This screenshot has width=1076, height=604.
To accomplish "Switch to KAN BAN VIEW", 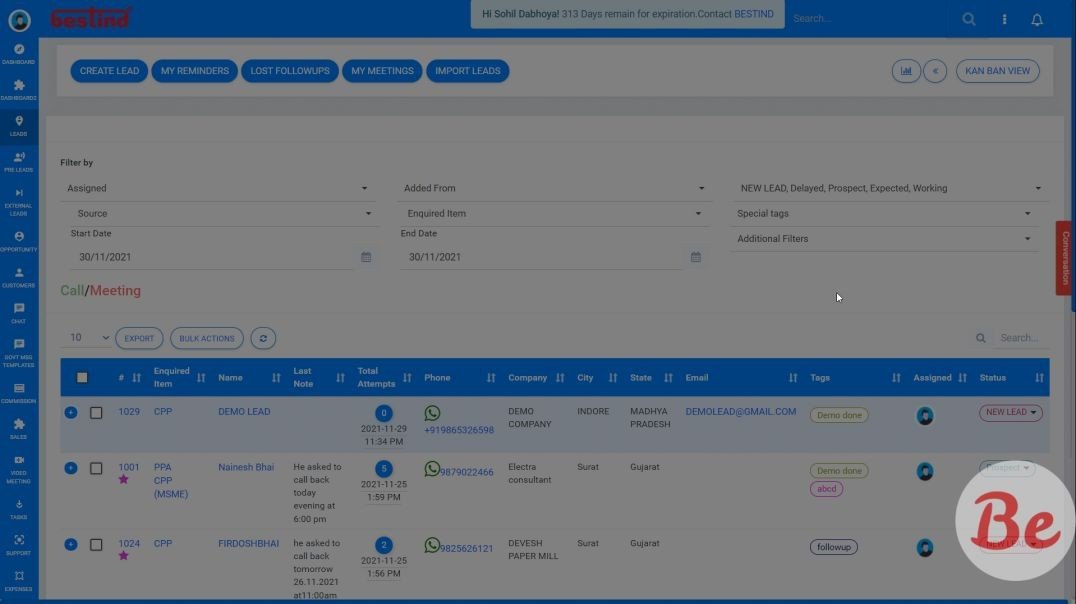I will [997, 71].
